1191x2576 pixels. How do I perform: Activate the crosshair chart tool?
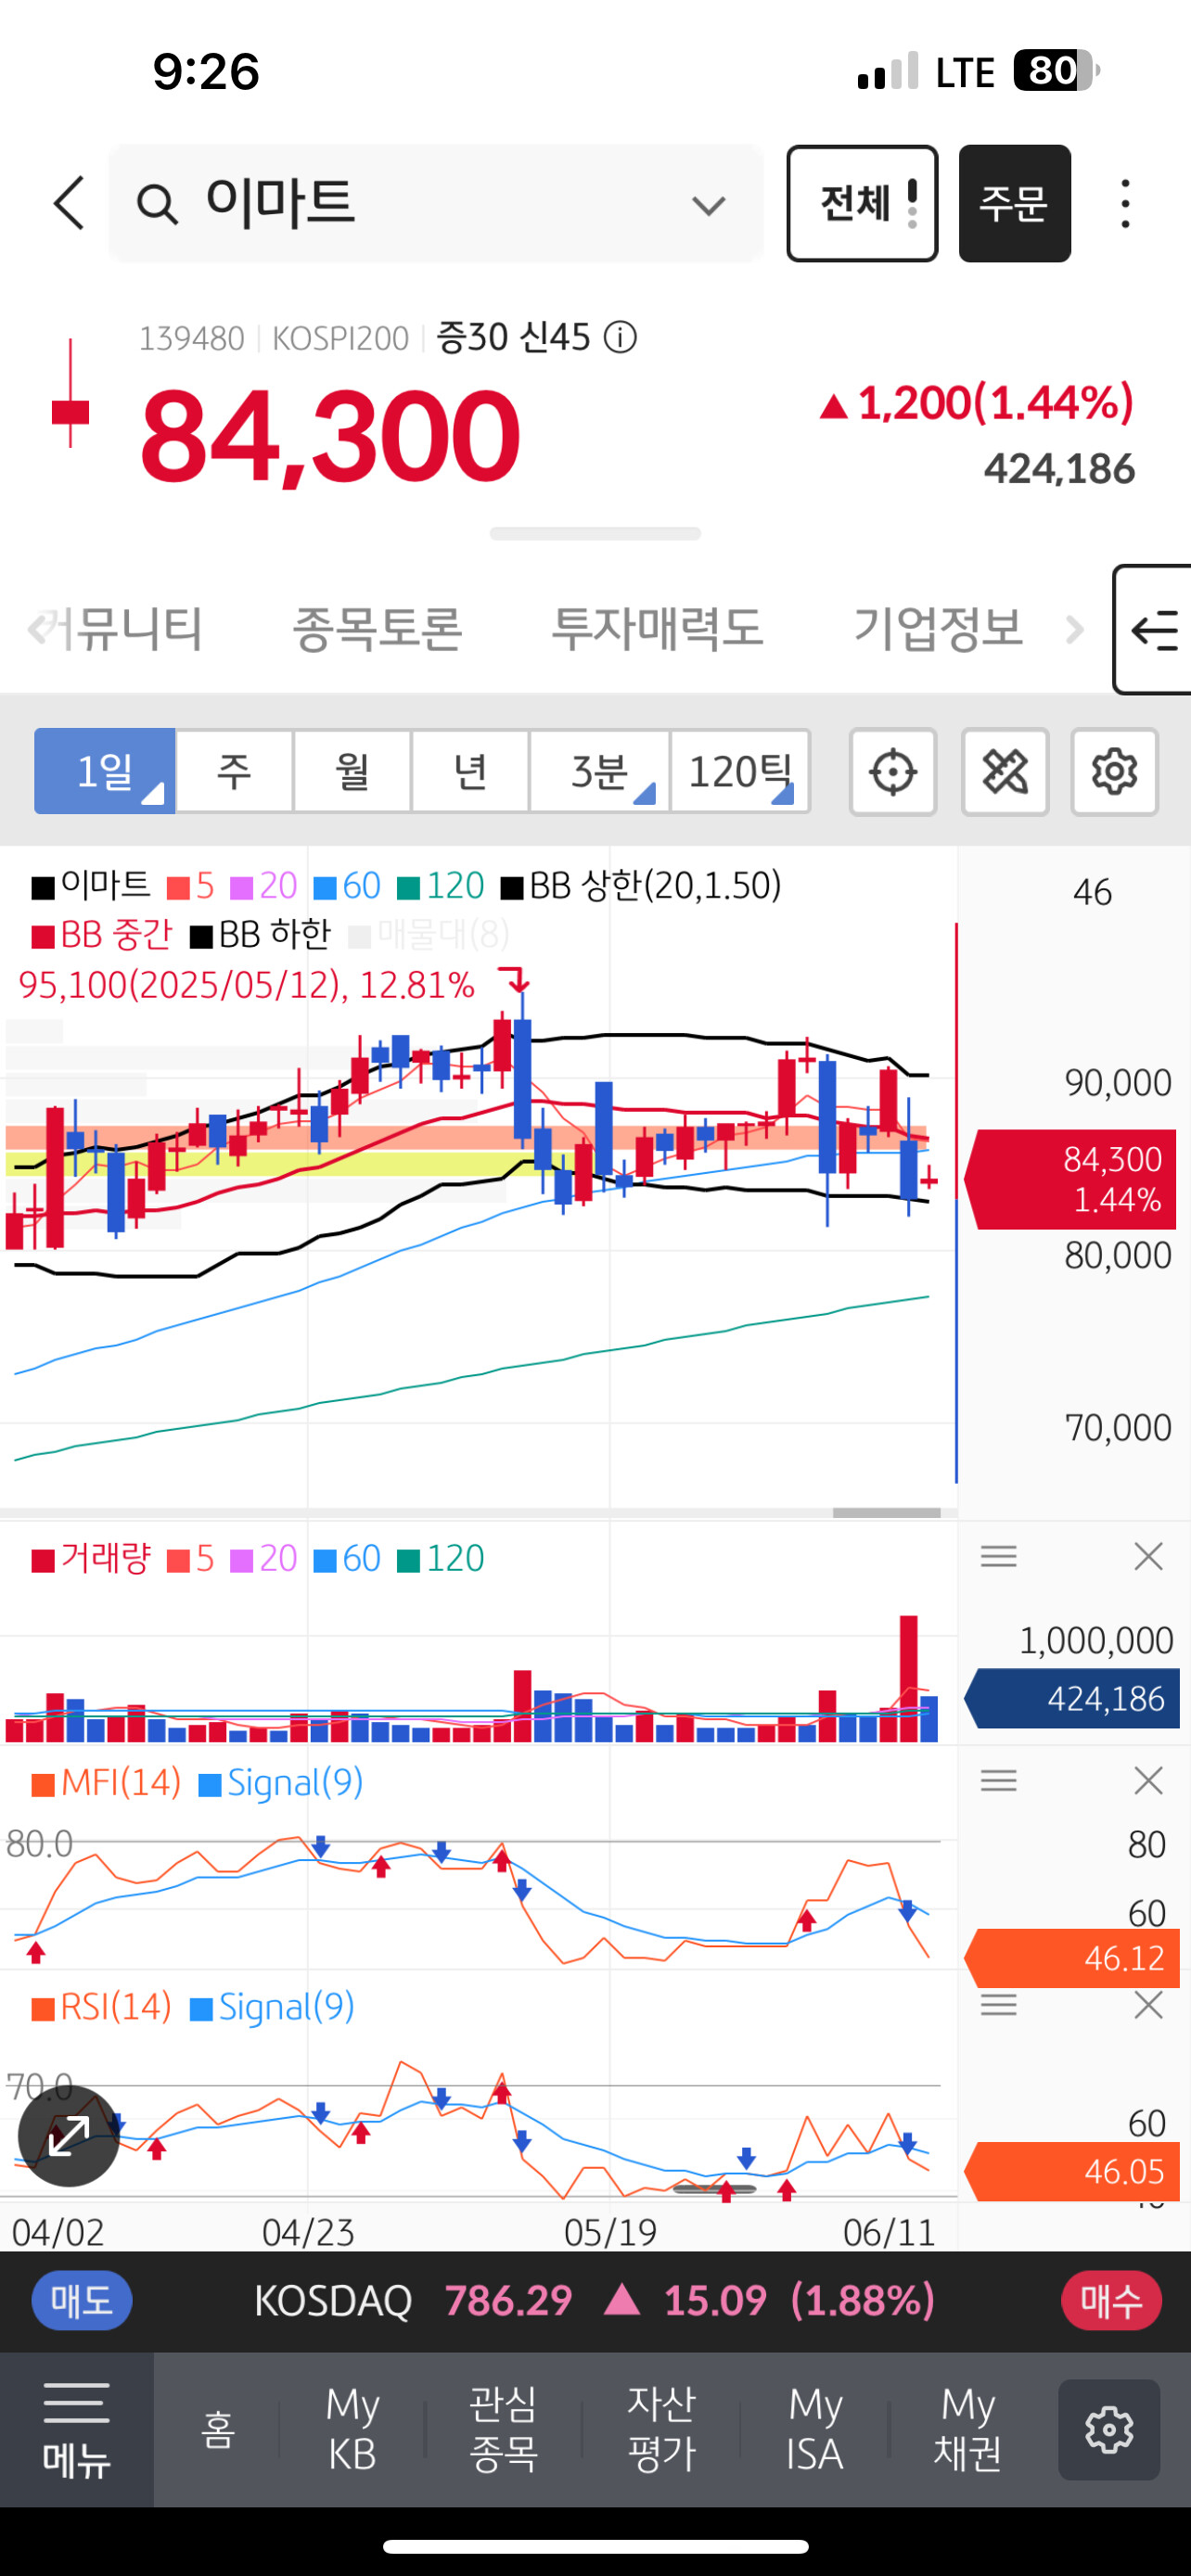tap(893, 772)
